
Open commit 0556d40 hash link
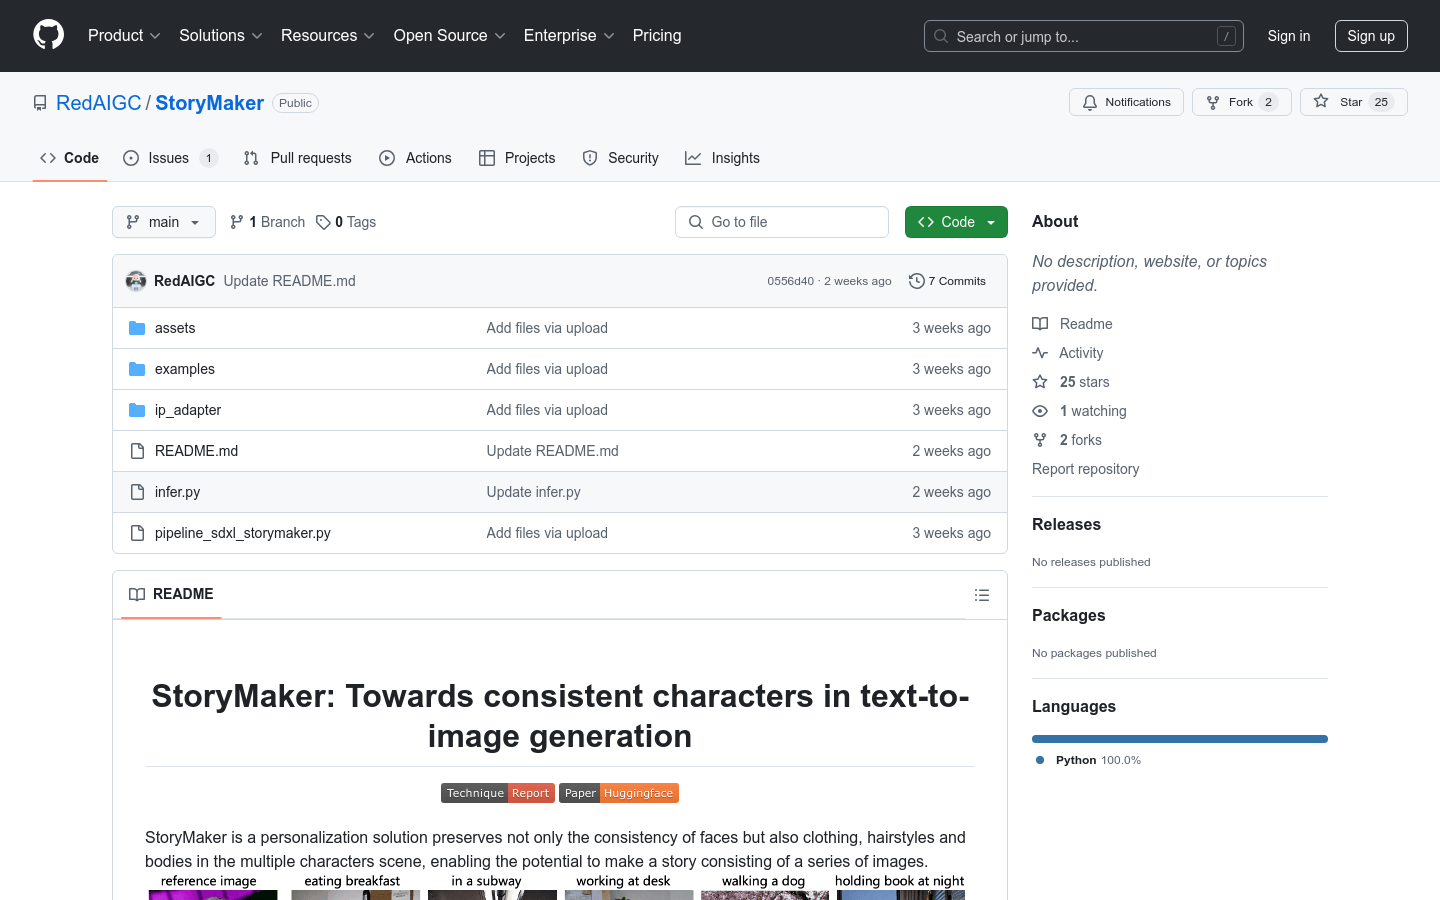click(x=791, y=281)
